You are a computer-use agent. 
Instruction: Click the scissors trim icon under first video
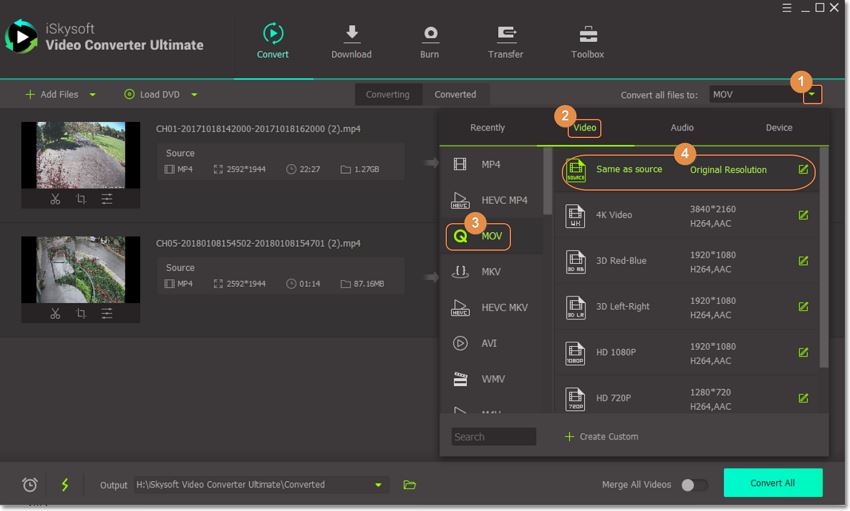pos(55,199)
